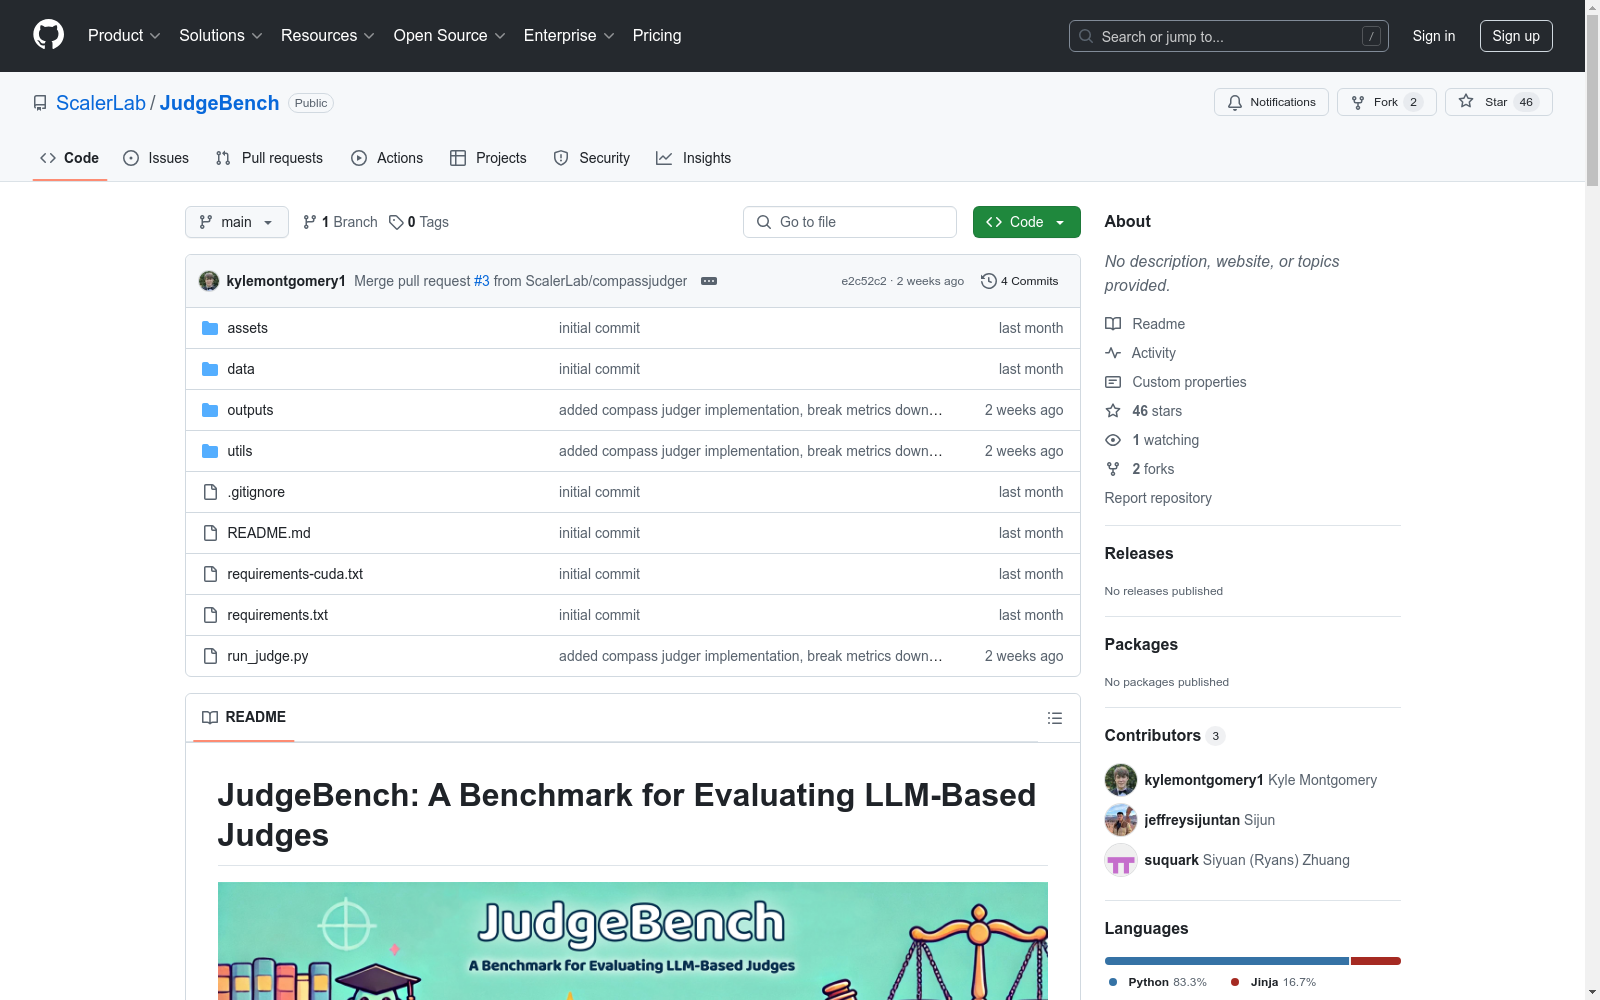Open the 0 Tags link
The image size is (1600, 1000).
coord(419,222)
